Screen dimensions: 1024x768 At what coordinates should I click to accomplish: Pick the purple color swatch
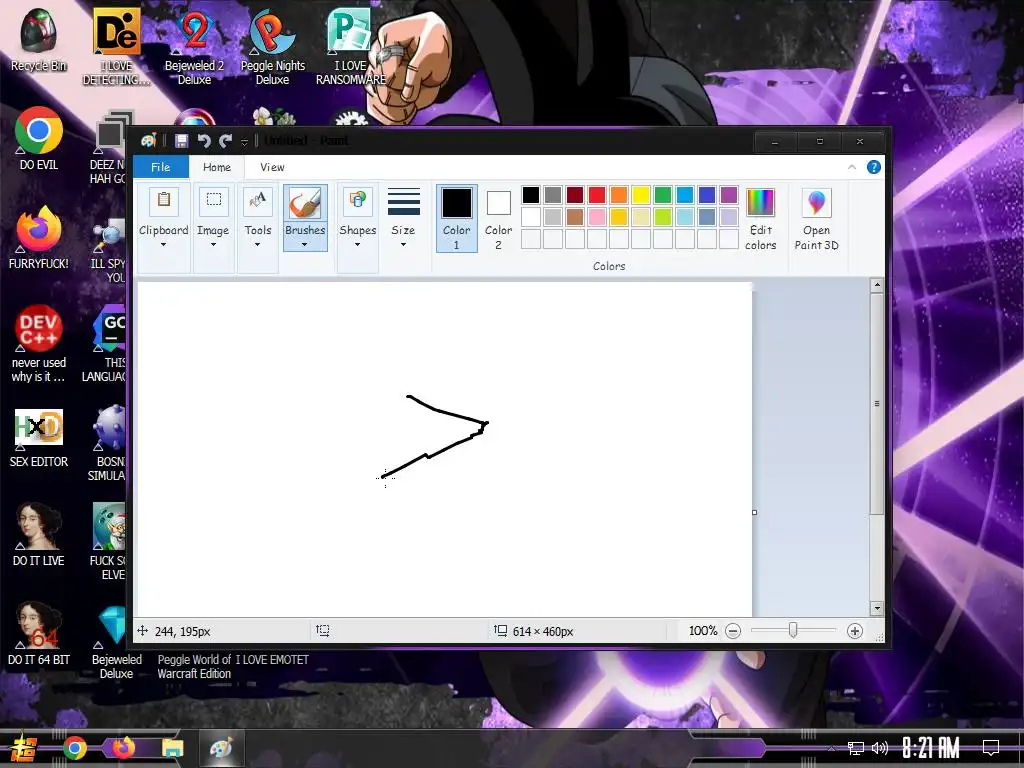point(729,195)
